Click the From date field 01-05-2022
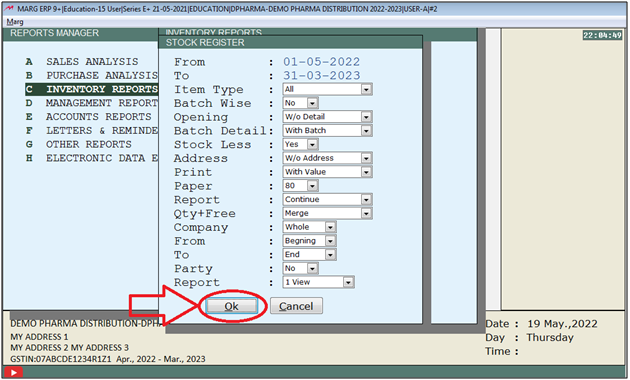The height and width of the screenshot is (380, 630). coord(321,62)
